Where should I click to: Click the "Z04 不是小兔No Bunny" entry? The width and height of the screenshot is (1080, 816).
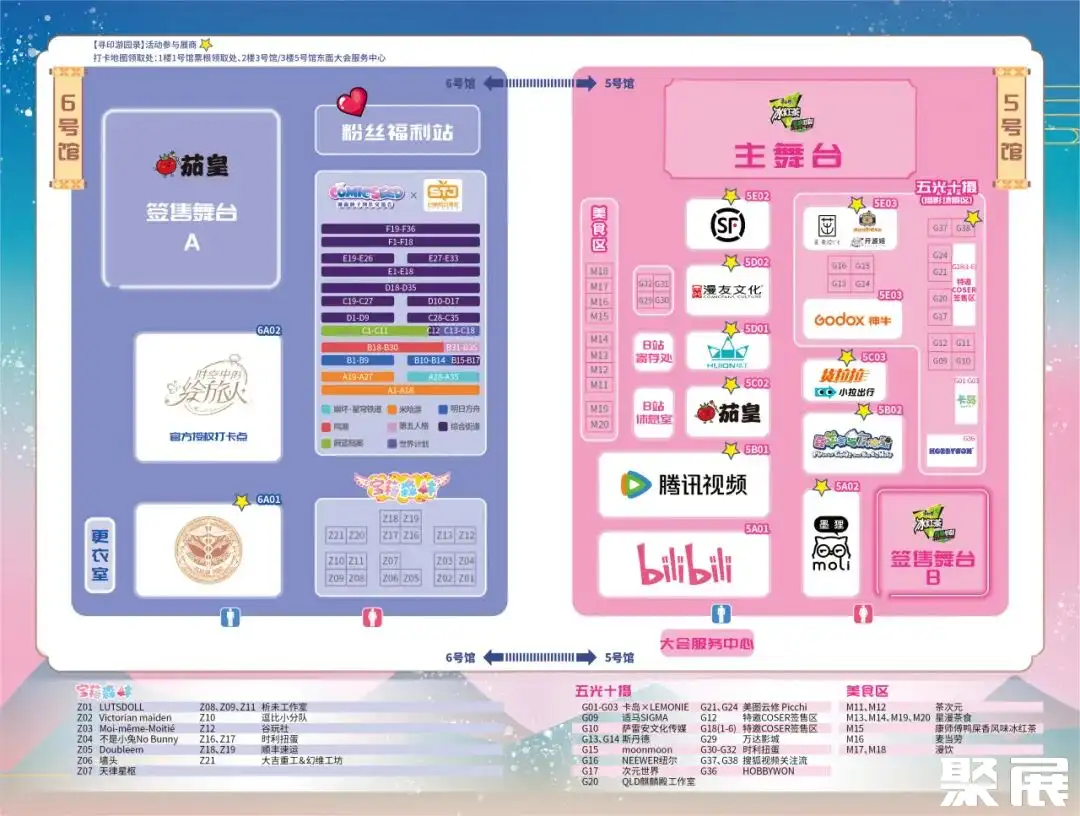(x=127, y=739)
